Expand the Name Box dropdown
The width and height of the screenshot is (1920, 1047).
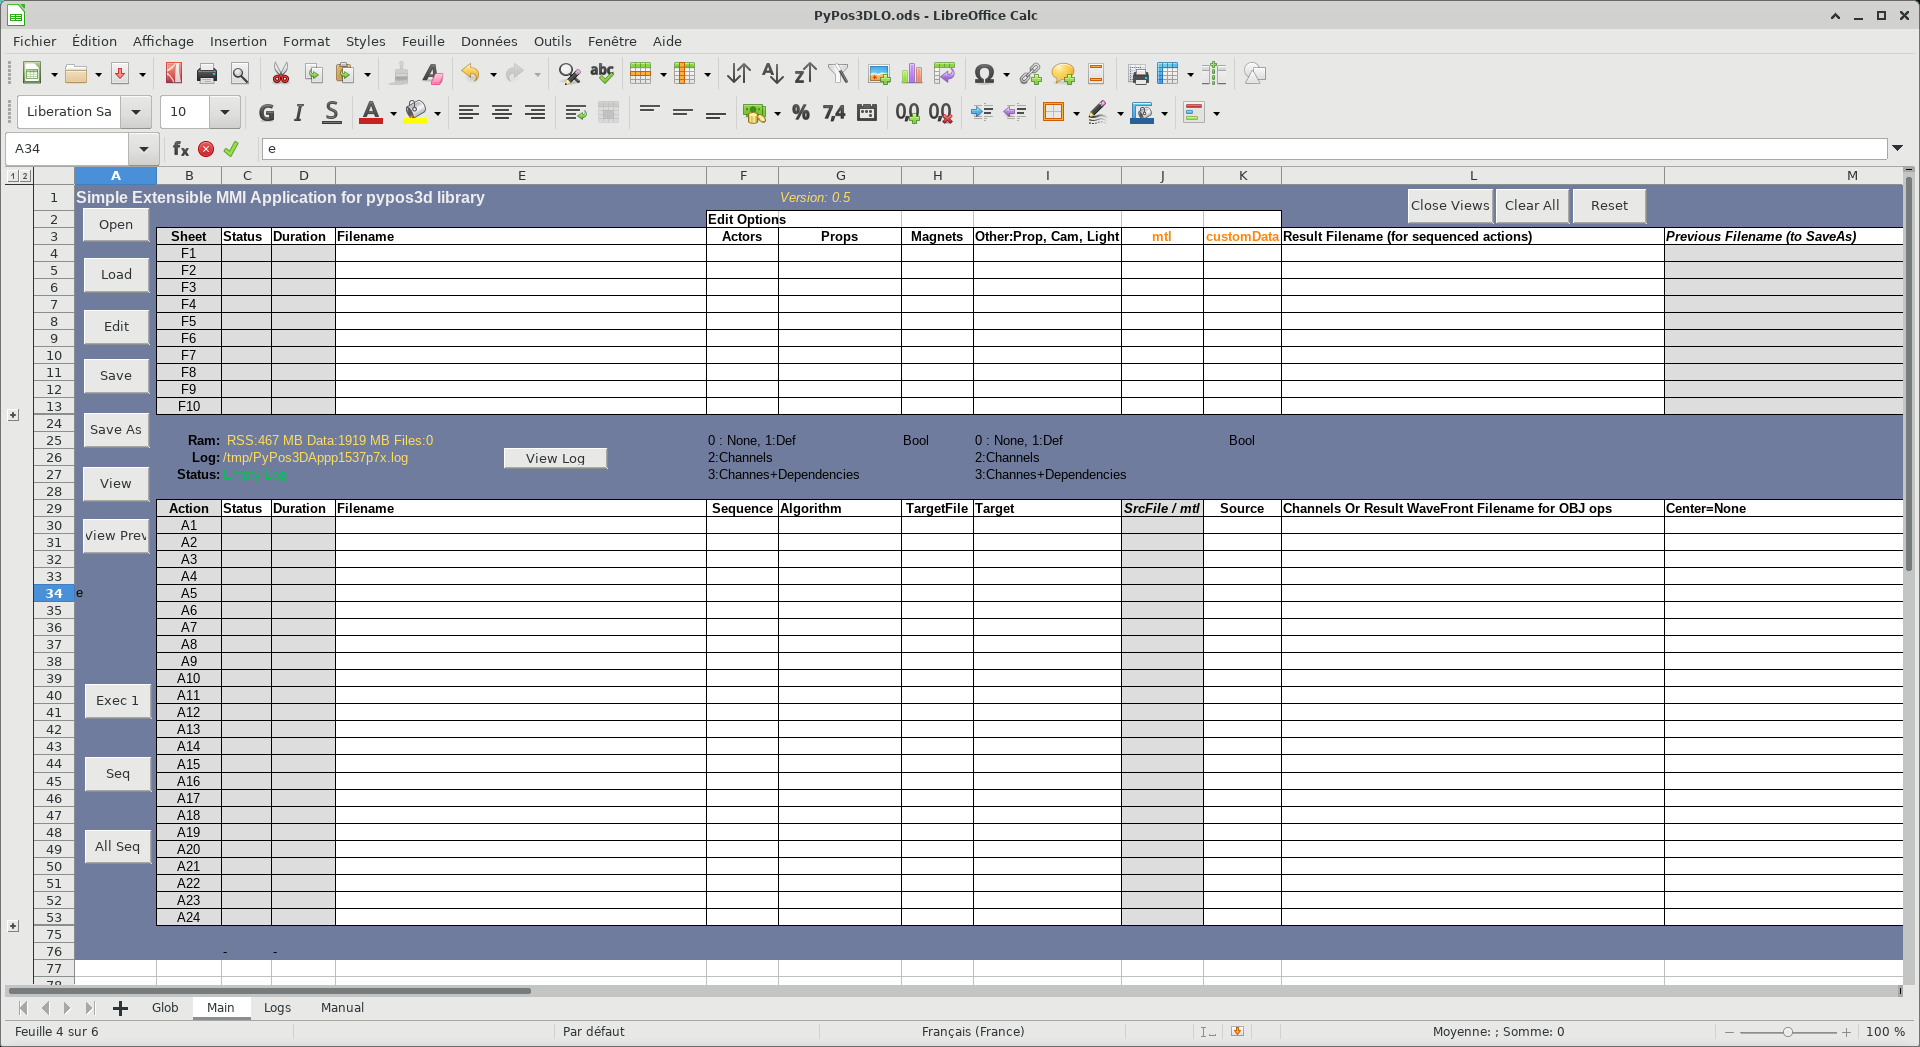pos(143,148)
